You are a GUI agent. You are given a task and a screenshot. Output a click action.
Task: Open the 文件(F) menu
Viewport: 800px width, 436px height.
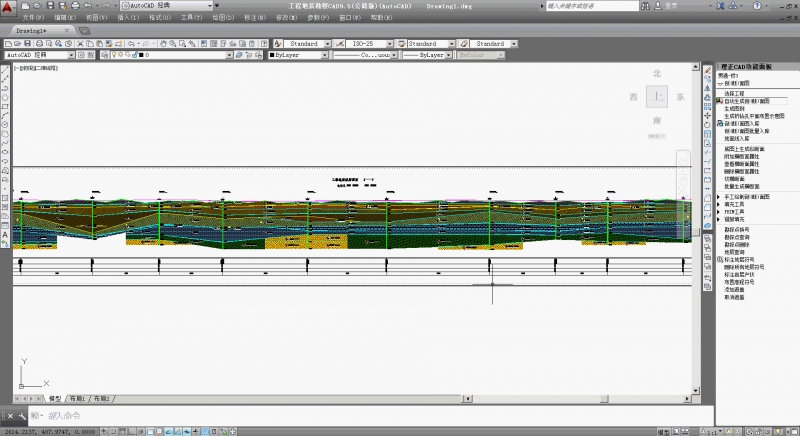pyautogui.click(x=32, y=18)
